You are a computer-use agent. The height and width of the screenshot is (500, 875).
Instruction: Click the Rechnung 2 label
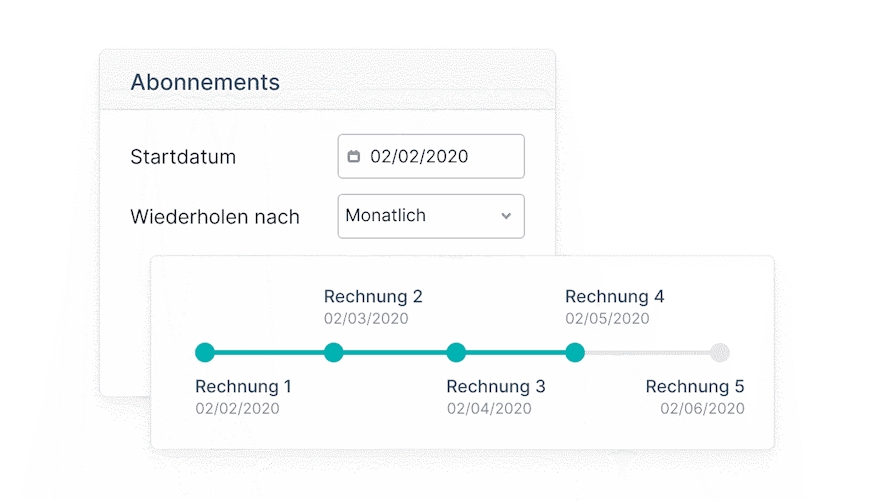tap(373, 297)
